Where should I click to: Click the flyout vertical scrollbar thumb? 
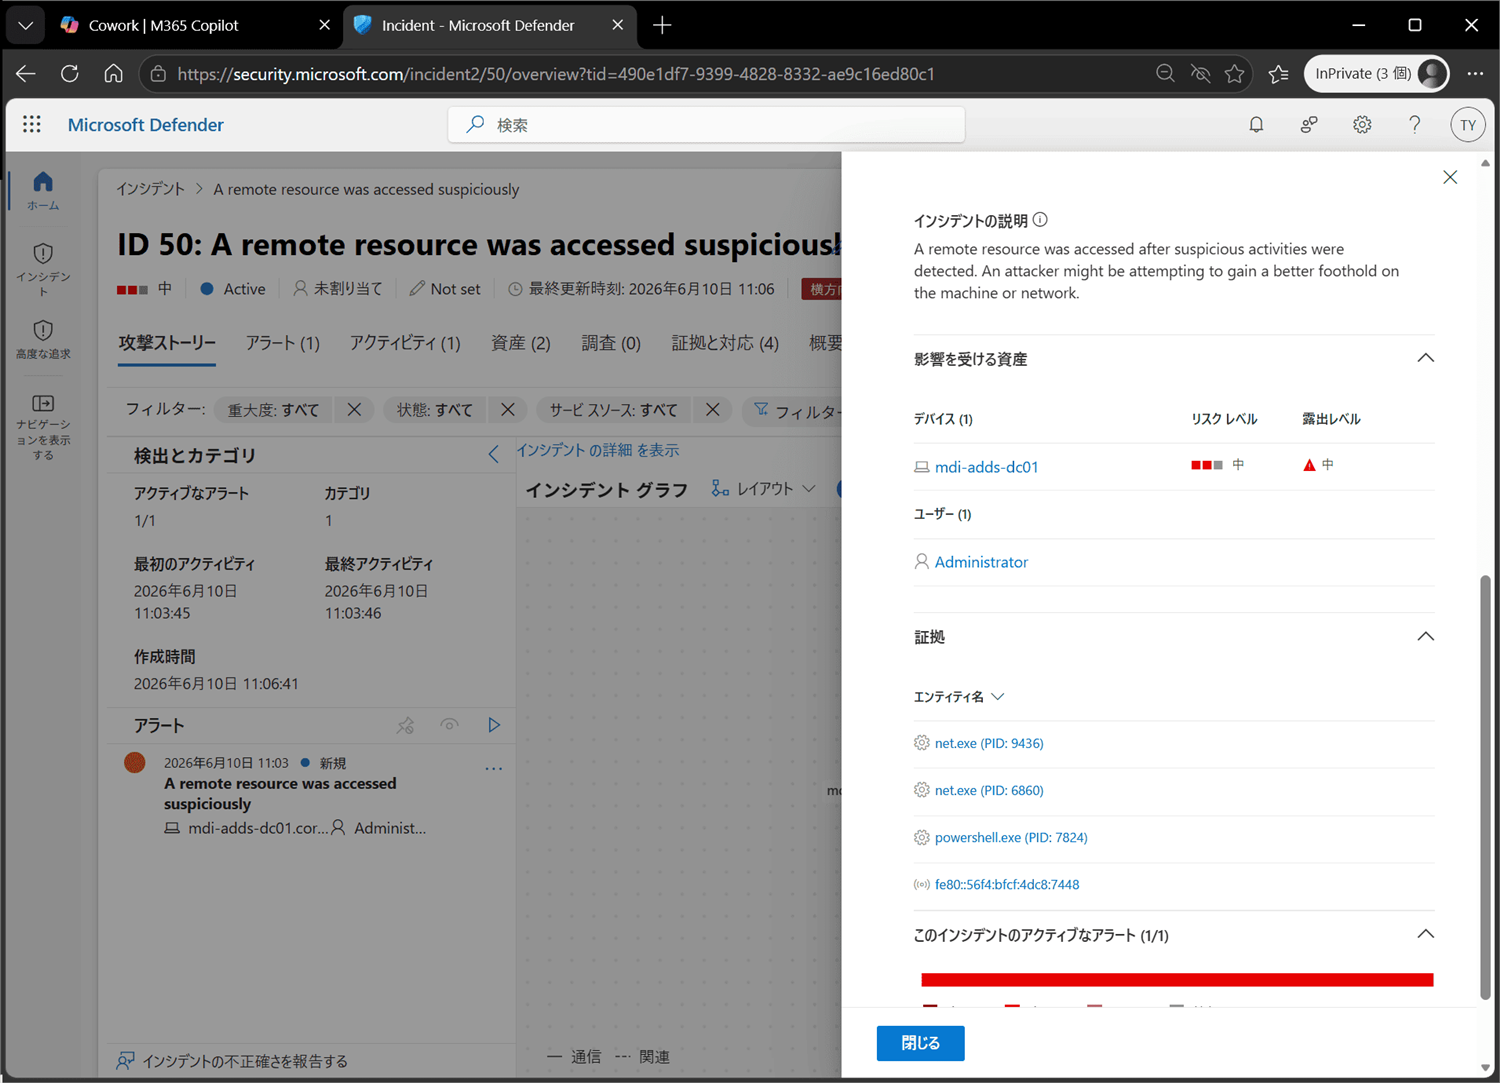[x=1485, y=787]
